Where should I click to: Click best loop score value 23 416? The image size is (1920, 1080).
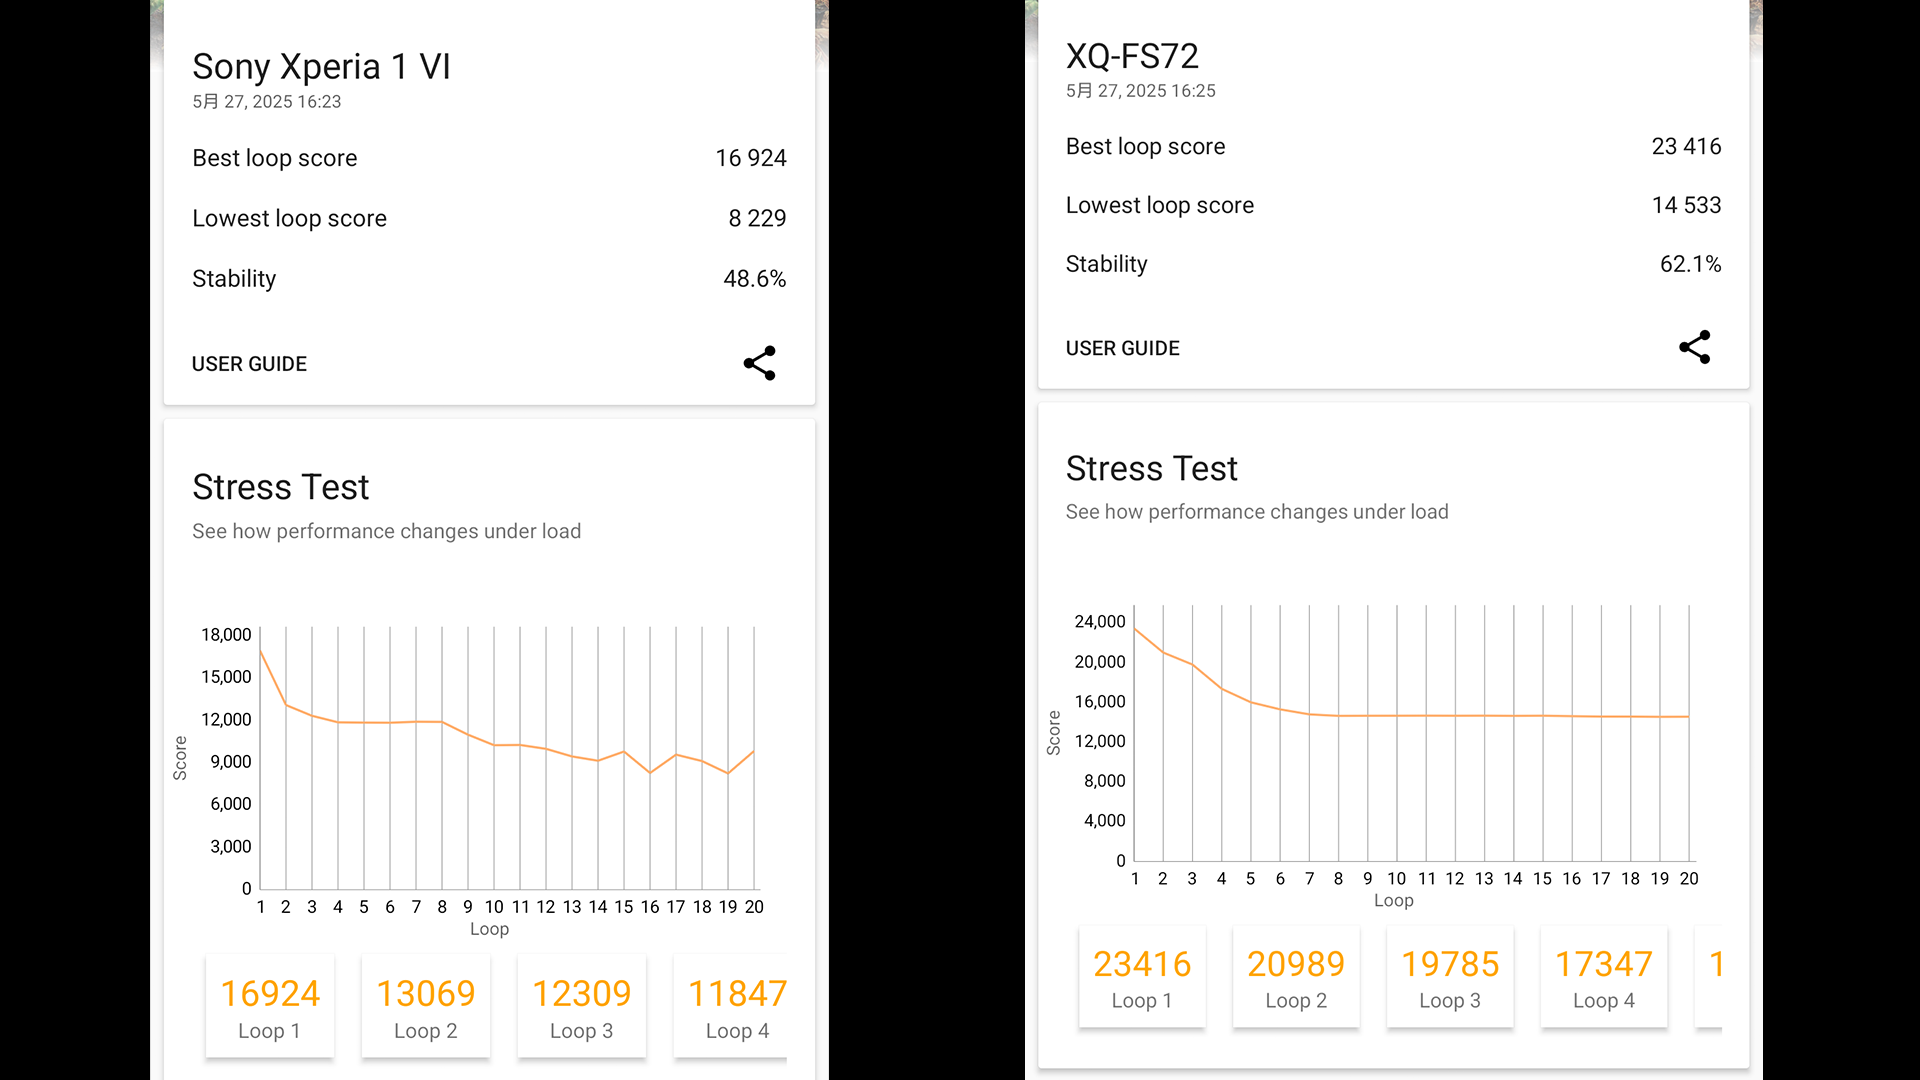coord(1686,146)
